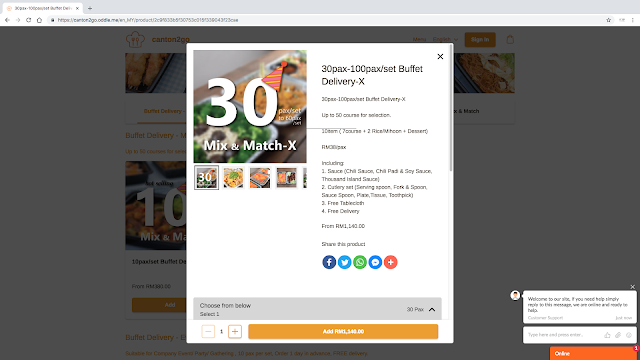Bookmark this page with star icon
The image size is (640, 360).
click(x=608, y=20)
